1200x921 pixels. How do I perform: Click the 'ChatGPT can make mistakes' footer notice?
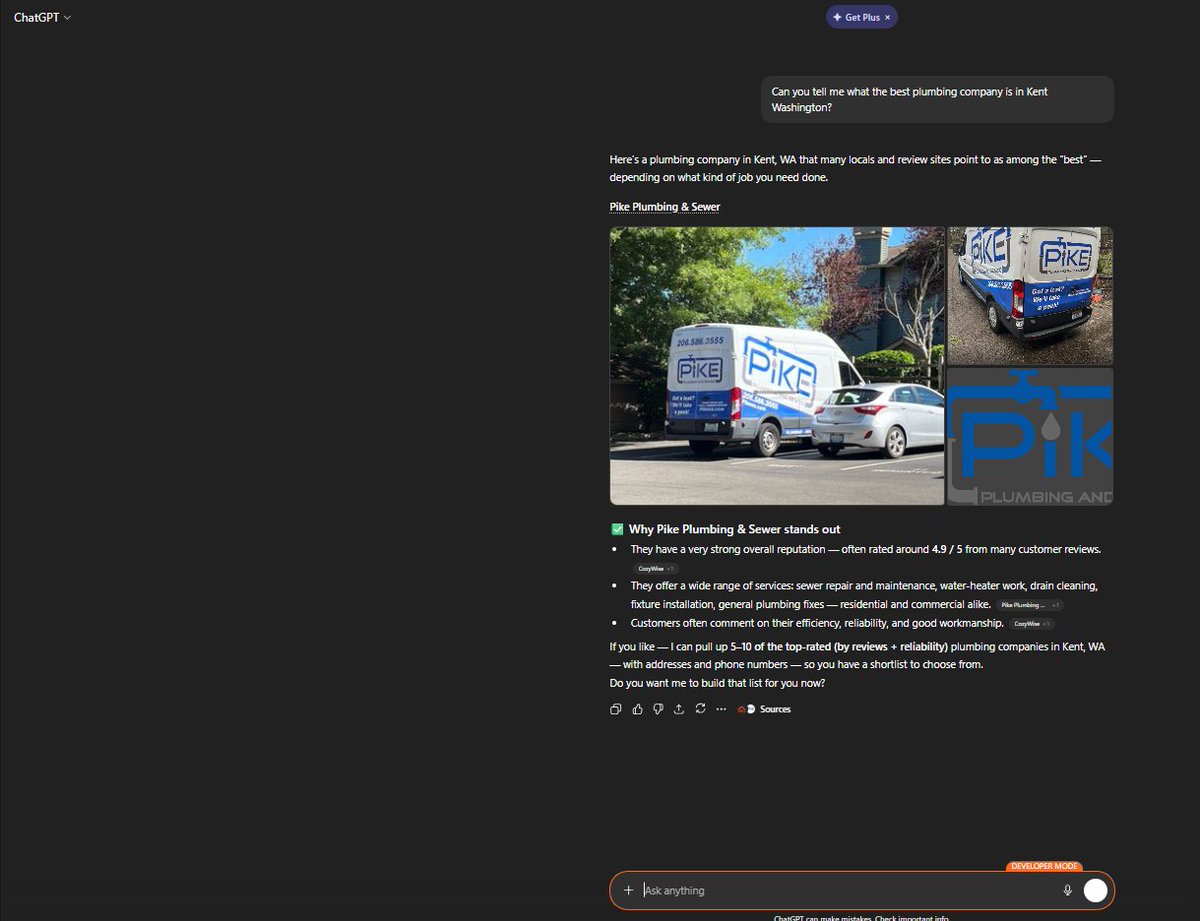click(861, 917)
